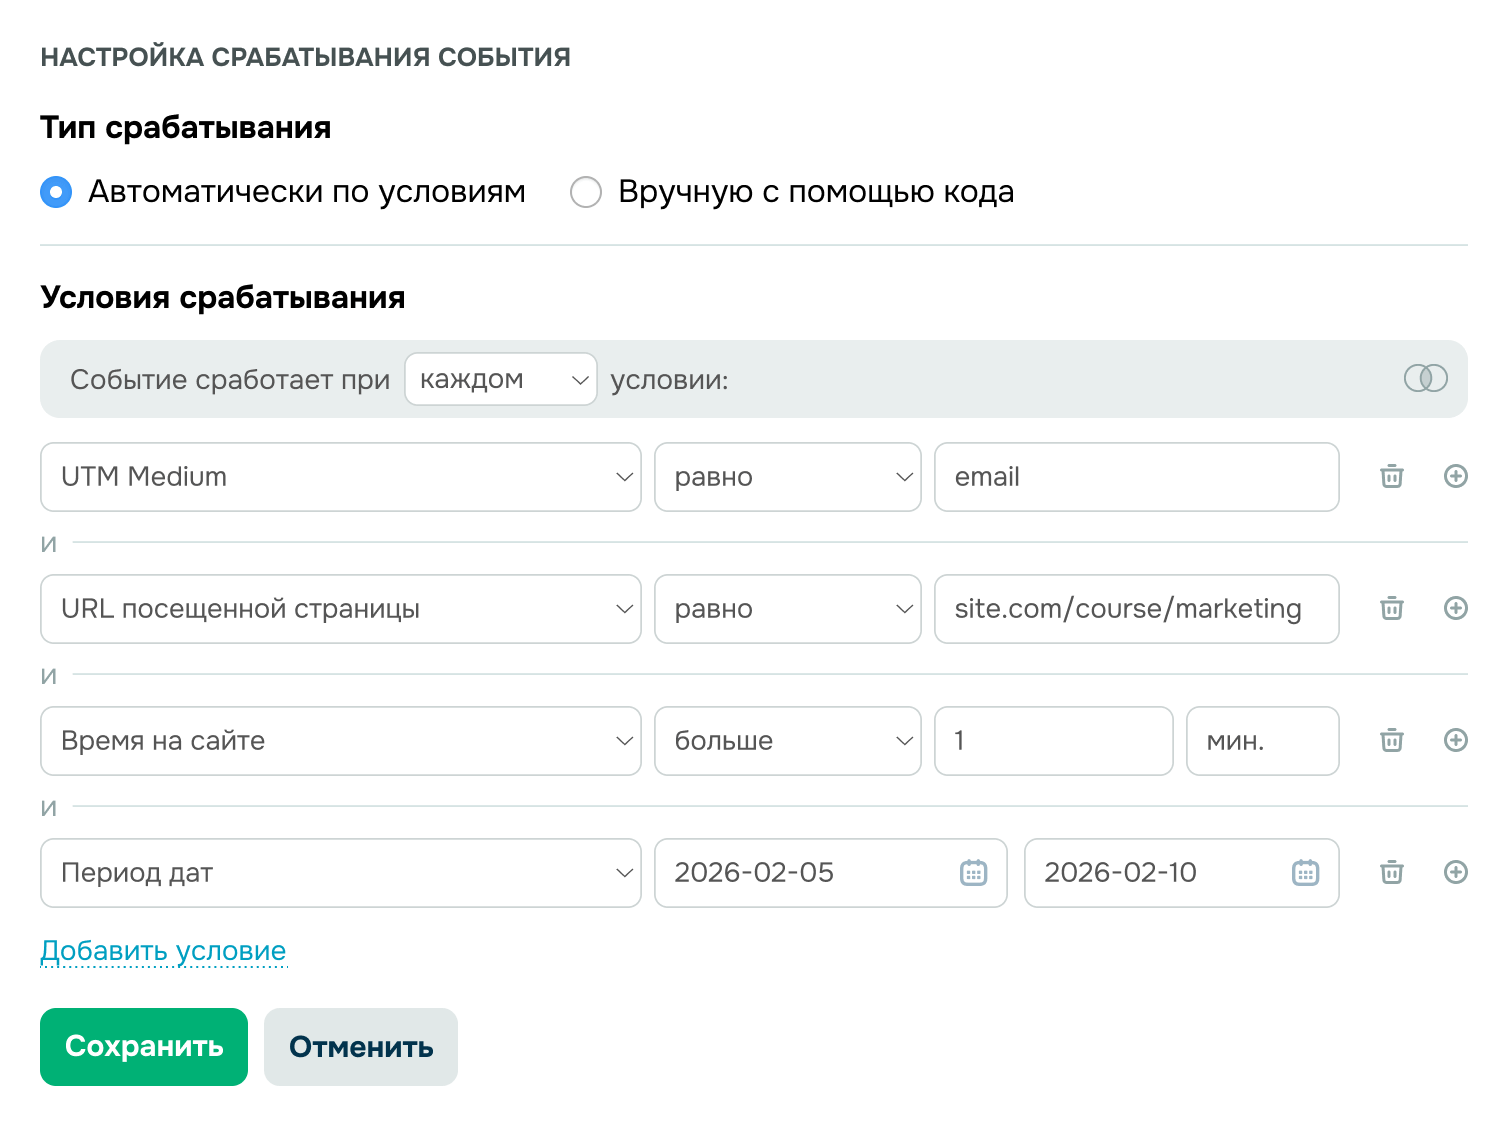1508x1126 pixels.
Task: Open the Период дат field selector
Action: point(340,873)
